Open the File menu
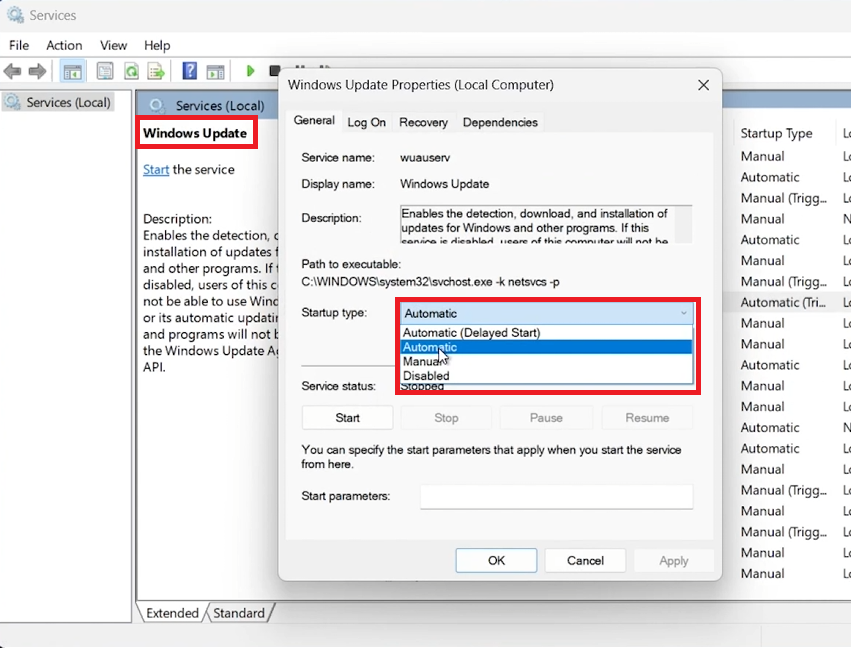The width and height of the screenshot is (851, 648). [x=19, y=46]
